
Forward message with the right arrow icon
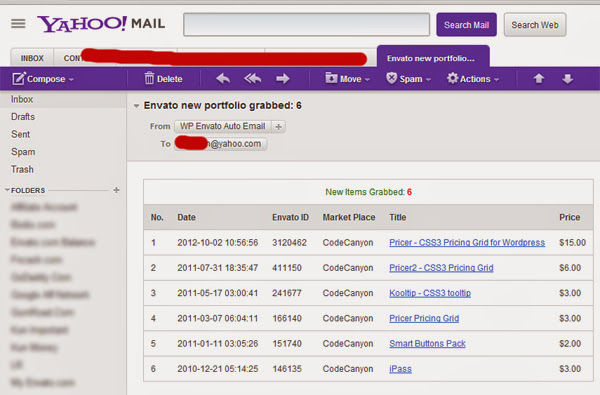[282, 79]
